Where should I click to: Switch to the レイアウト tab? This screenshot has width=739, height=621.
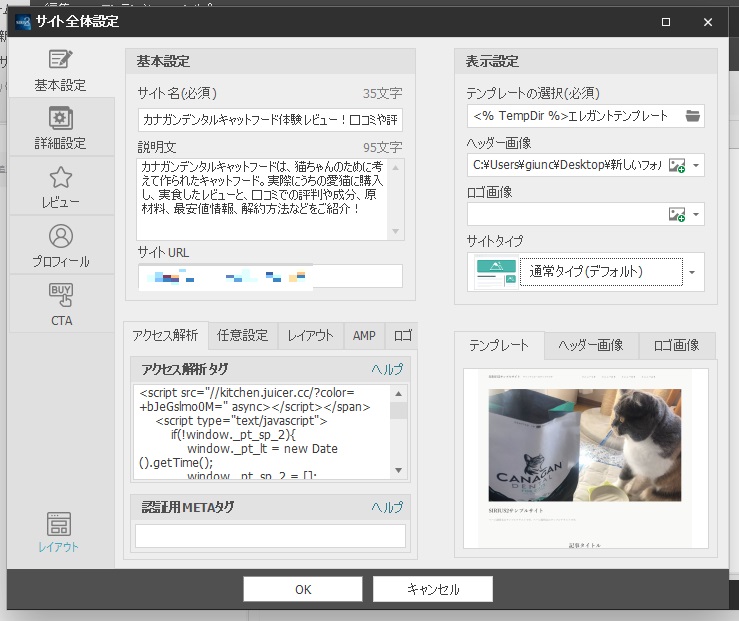point(311,335)
